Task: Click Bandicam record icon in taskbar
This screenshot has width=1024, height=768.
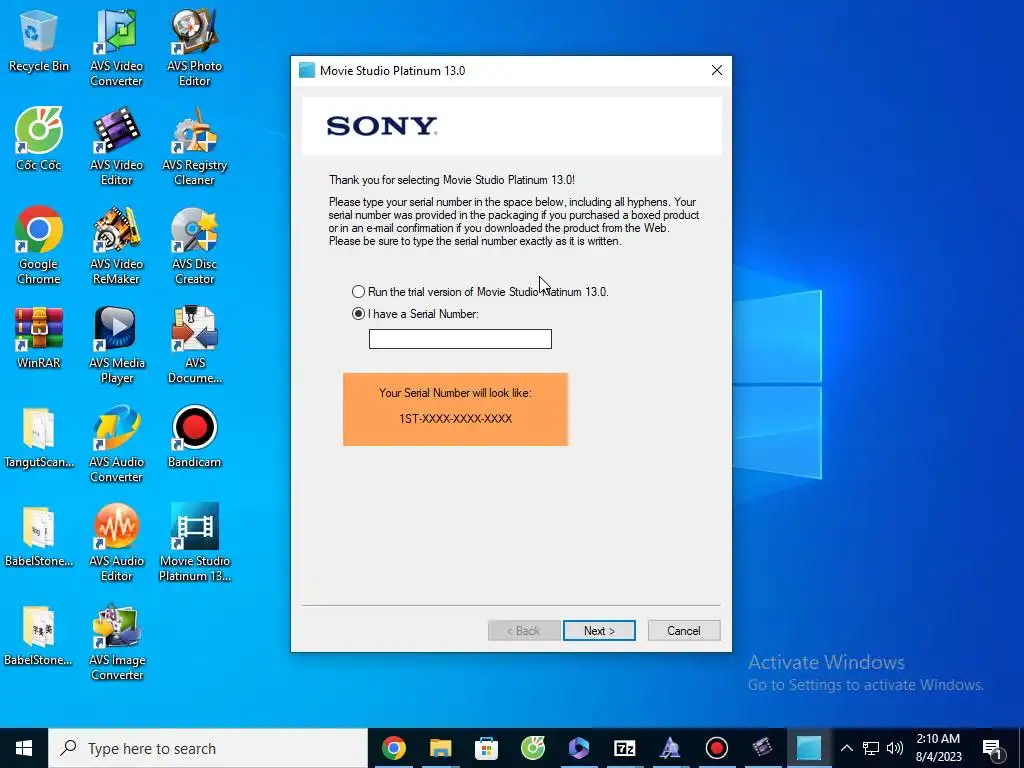Action: [716, 748]
